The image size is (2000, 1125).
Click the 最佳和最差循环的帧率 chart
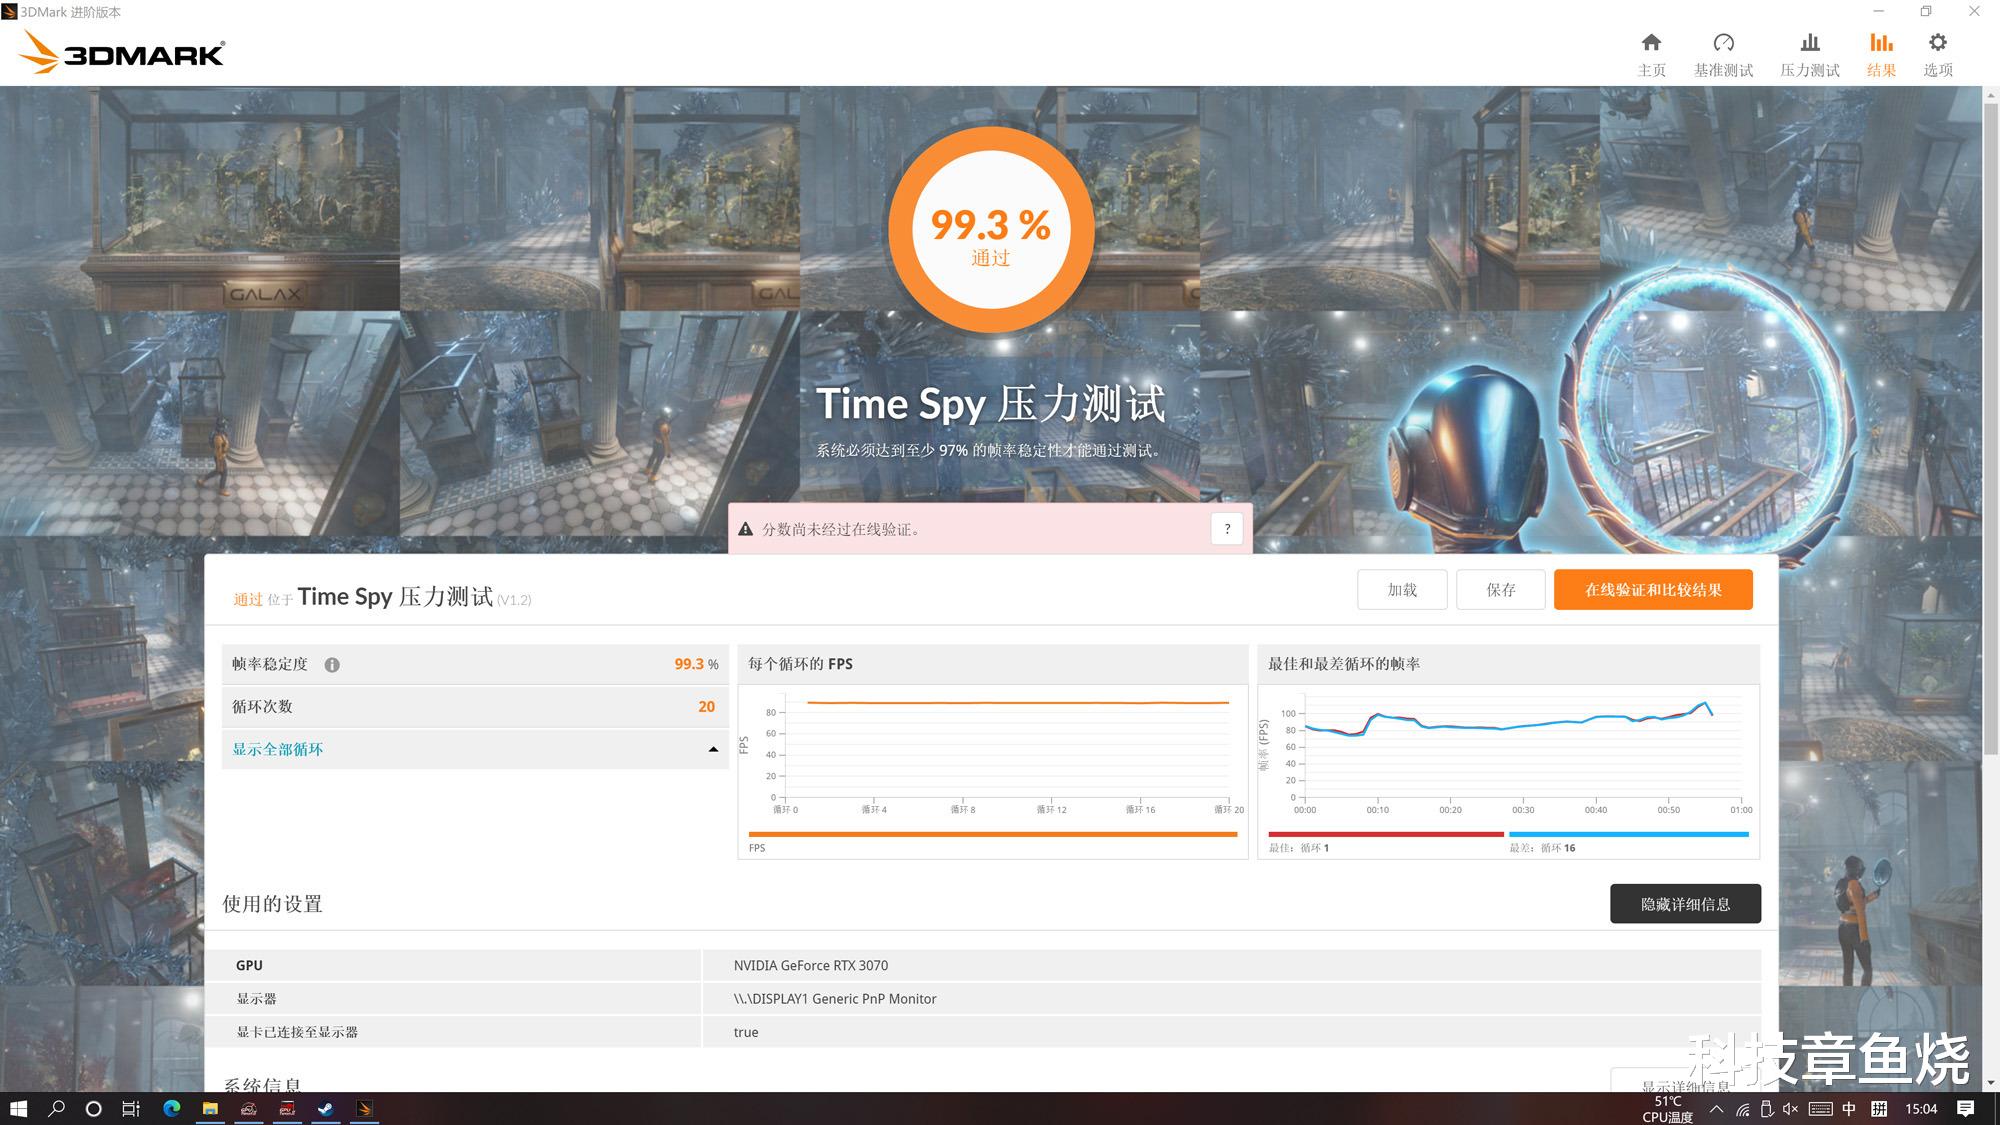pyautogui.click(x=1508, y=752)
